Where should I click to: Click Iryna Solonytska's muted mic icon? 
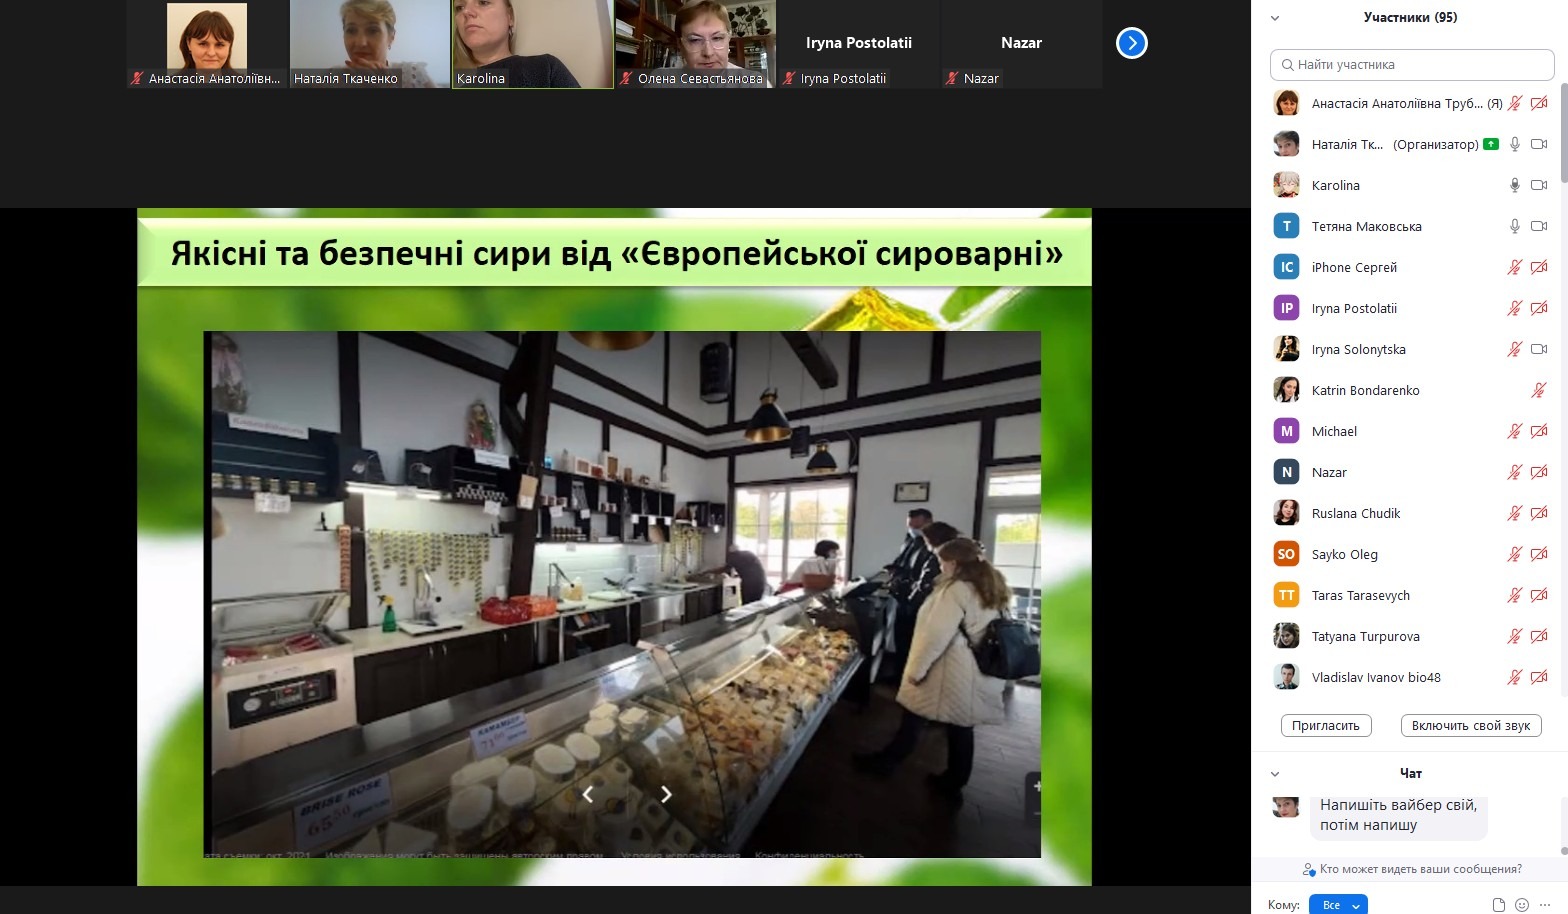tap(1515, 349)
